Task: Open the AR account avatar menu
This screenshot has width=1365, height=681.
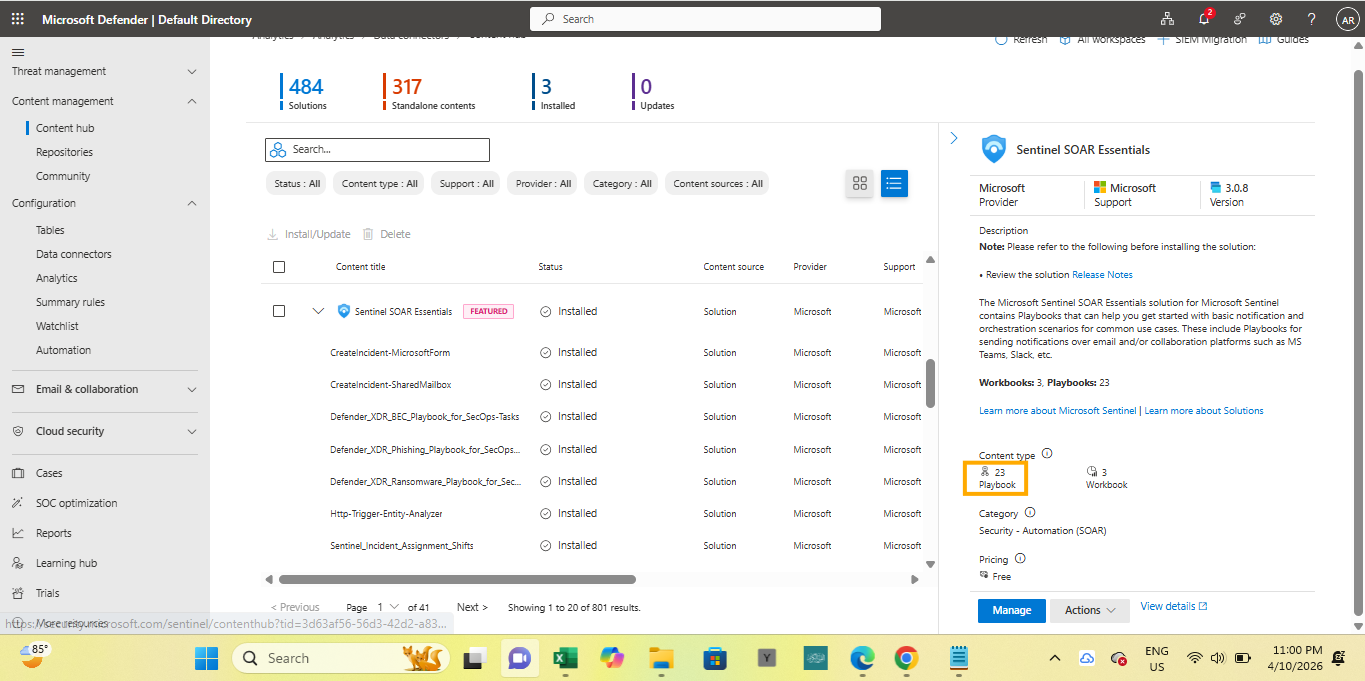Action: pos(1347,19)
